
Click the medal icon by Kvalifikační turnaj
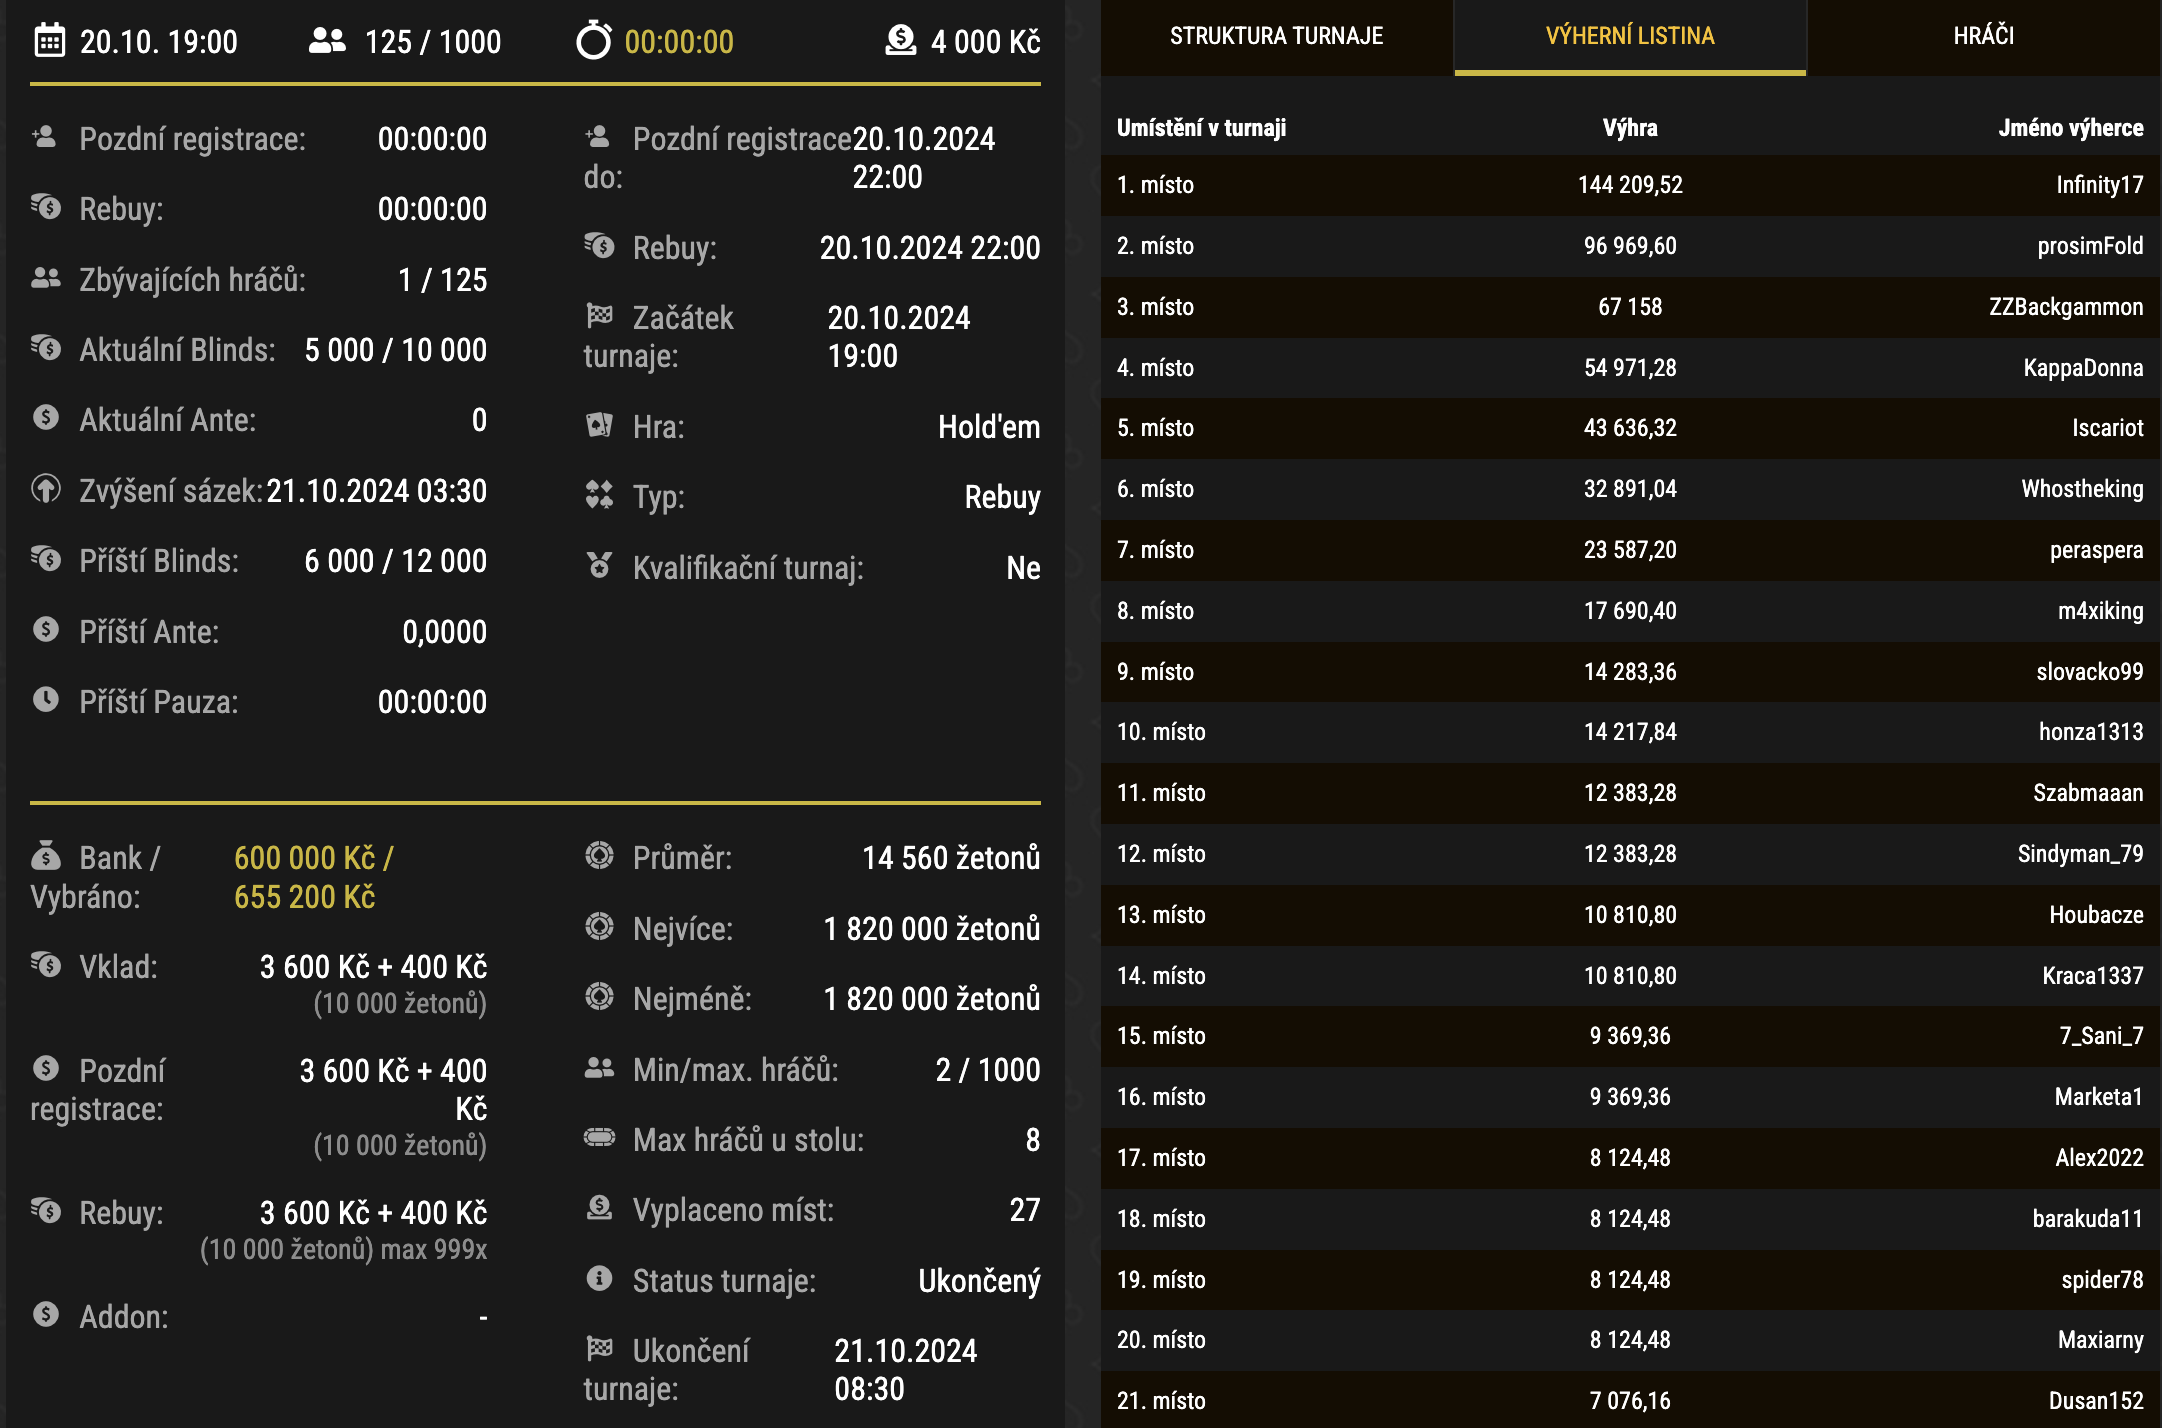pyautogui.click(x=599, y=566)
